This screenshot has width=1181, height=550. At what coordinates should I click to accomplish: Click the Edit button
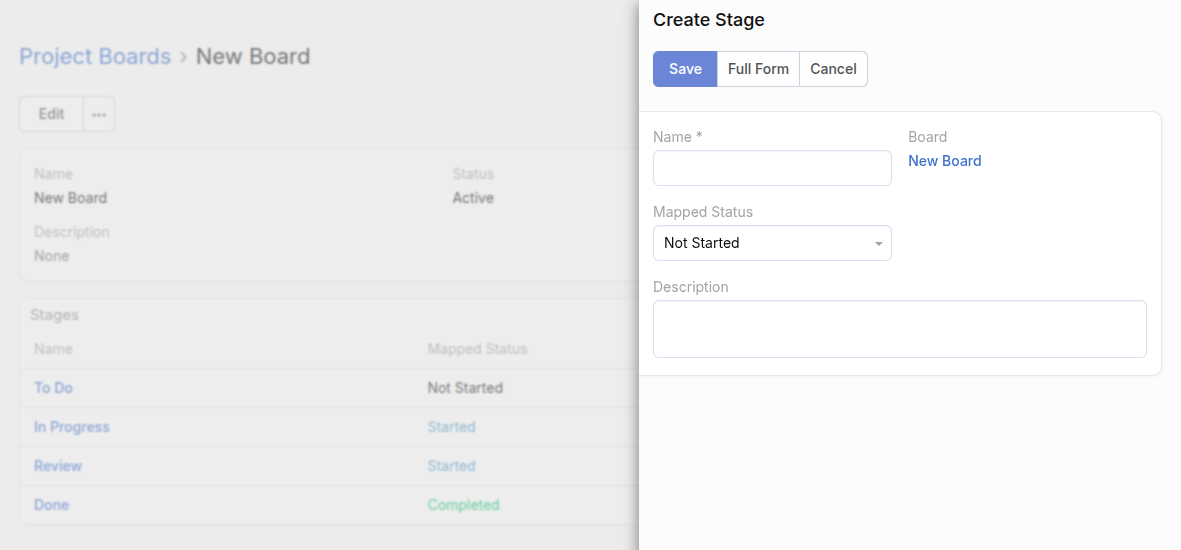tap(51, 115)
